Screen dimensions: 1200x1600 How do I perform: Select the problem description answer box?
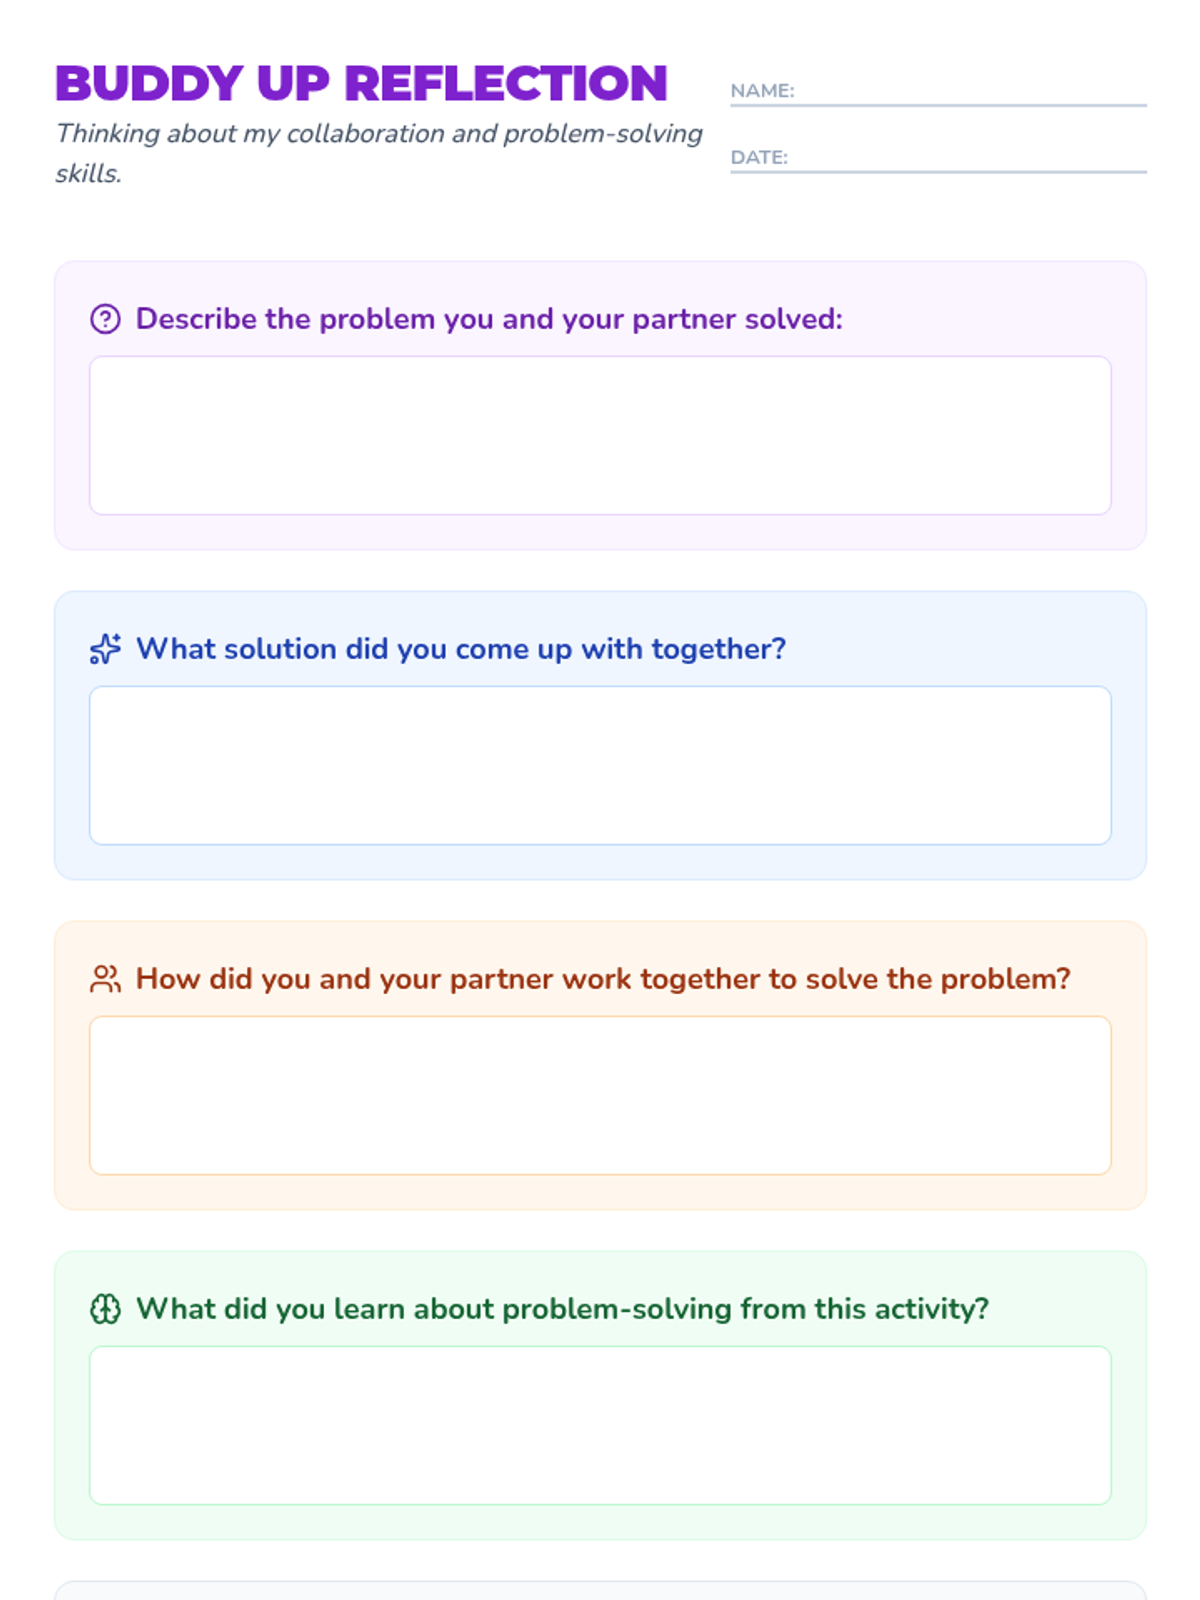pos(600,436)
